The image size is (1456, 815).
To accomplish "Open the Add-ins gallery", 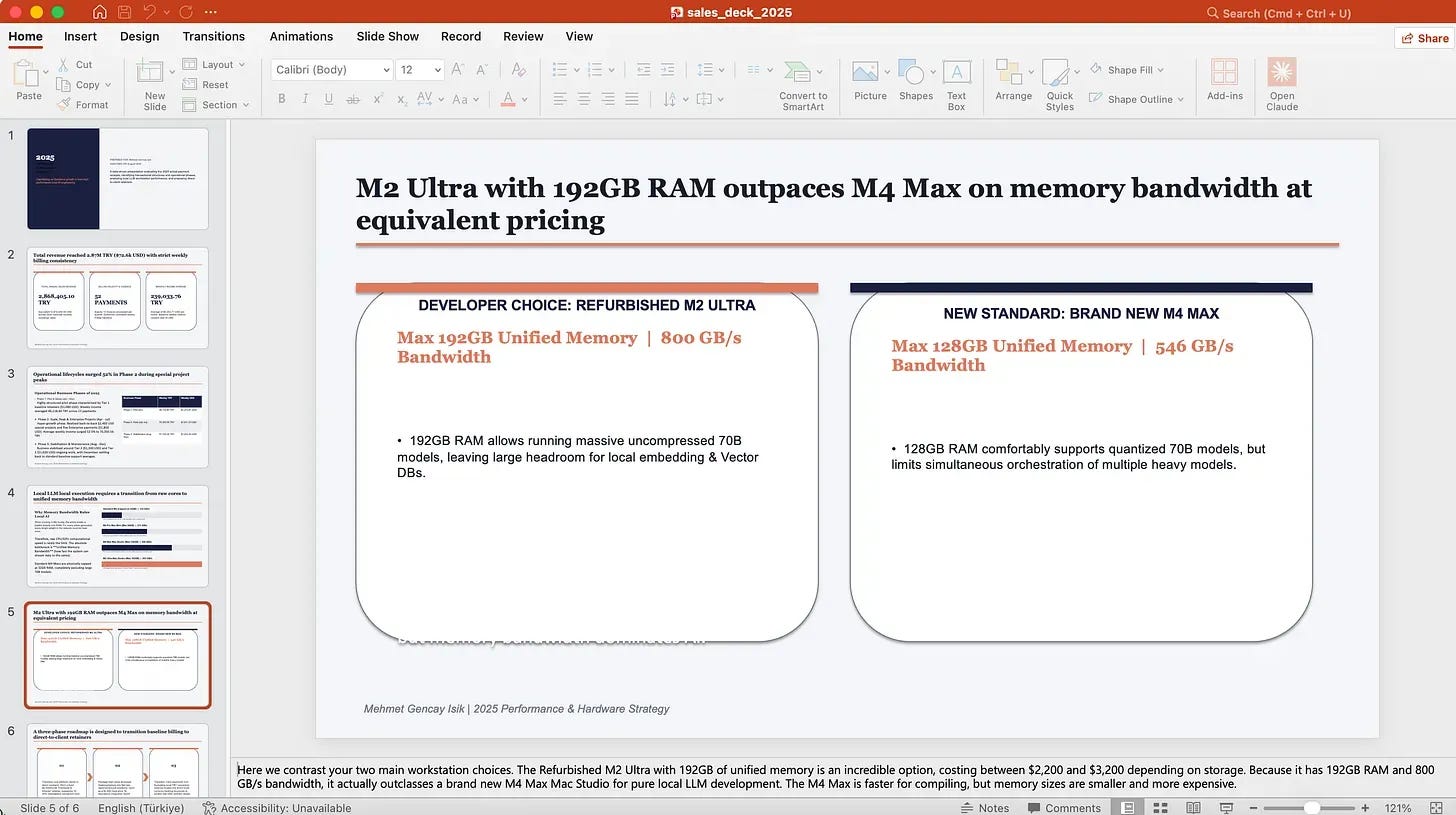I will [x=1224, y=80].
